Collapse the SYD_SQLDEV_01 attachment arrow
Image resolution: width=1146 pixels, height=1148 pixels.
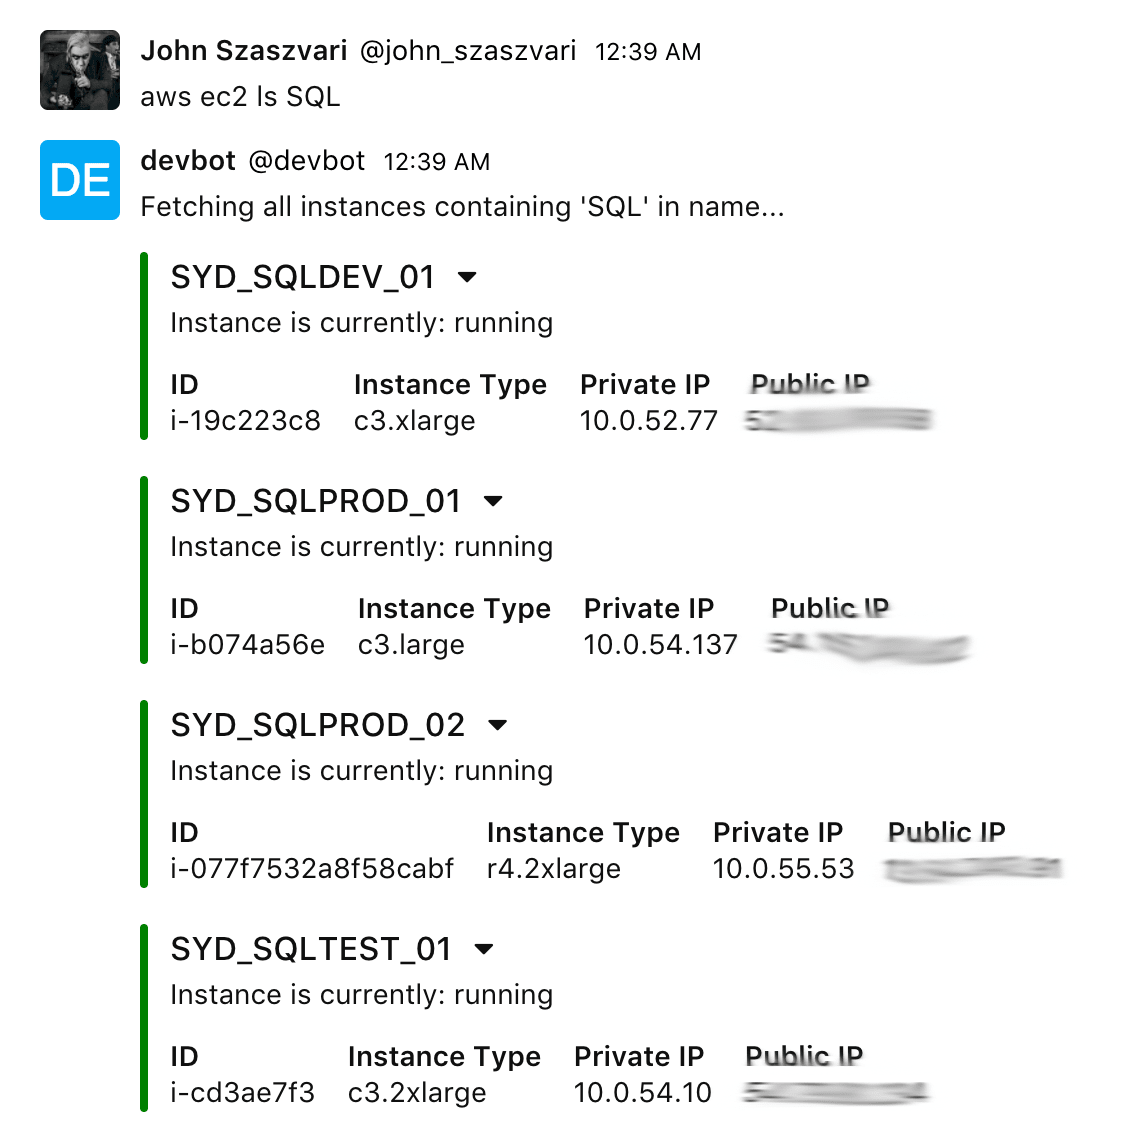click(467, 277)
